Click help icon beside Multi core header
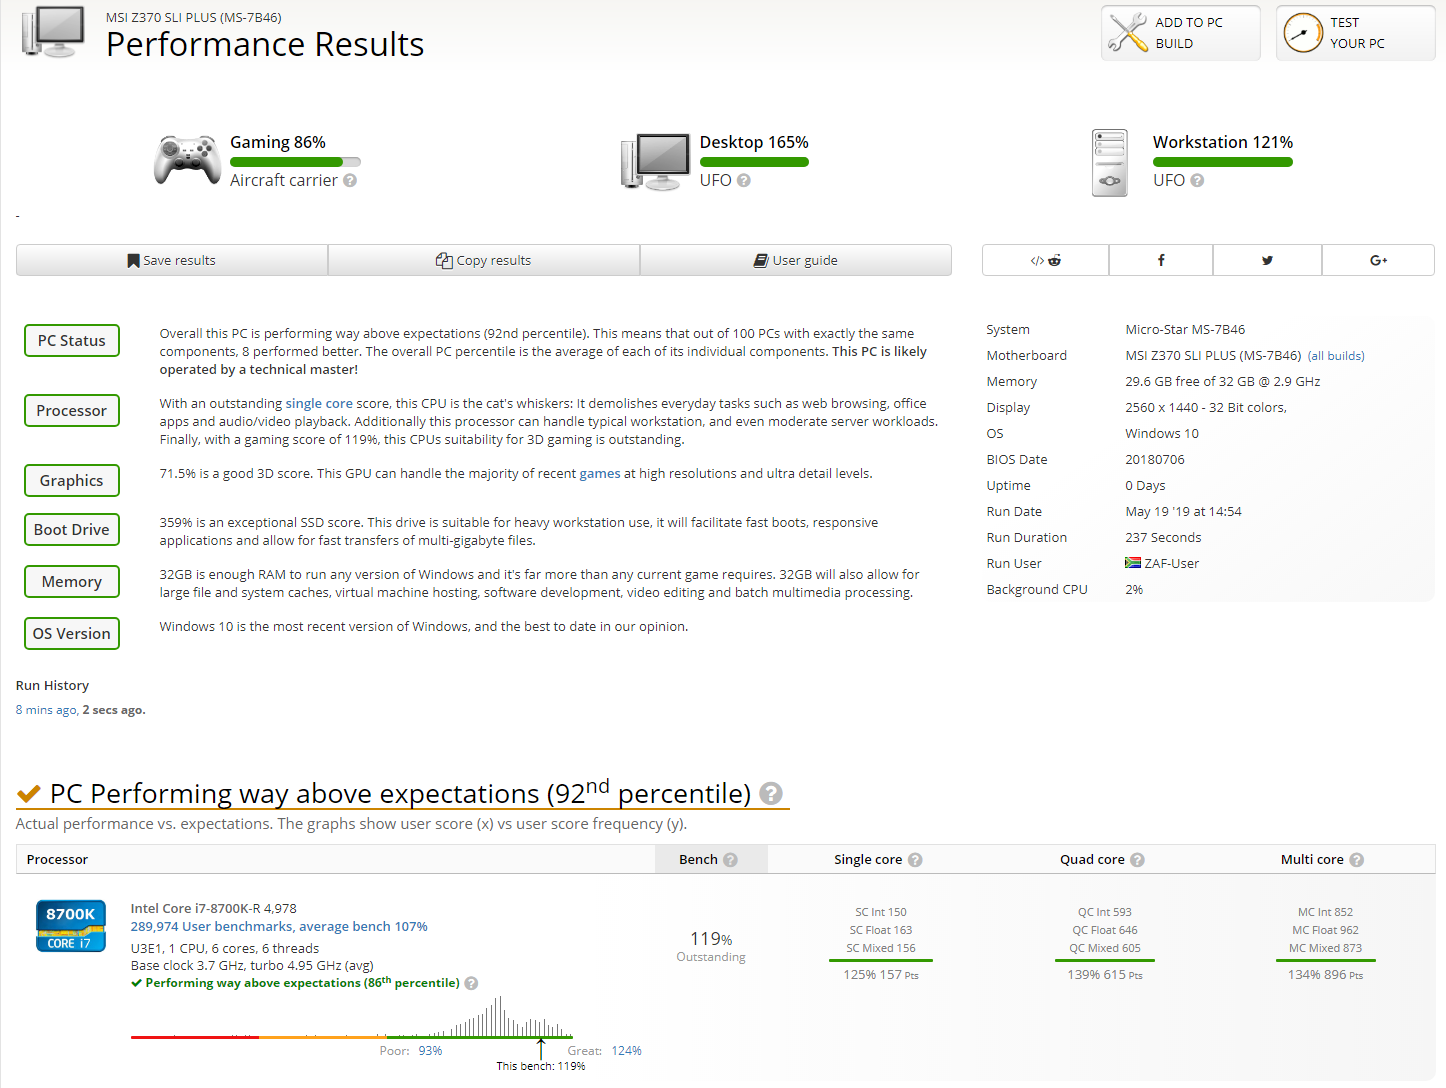Viewport: 1446px width, 1088px height. tap(1356, 860)
